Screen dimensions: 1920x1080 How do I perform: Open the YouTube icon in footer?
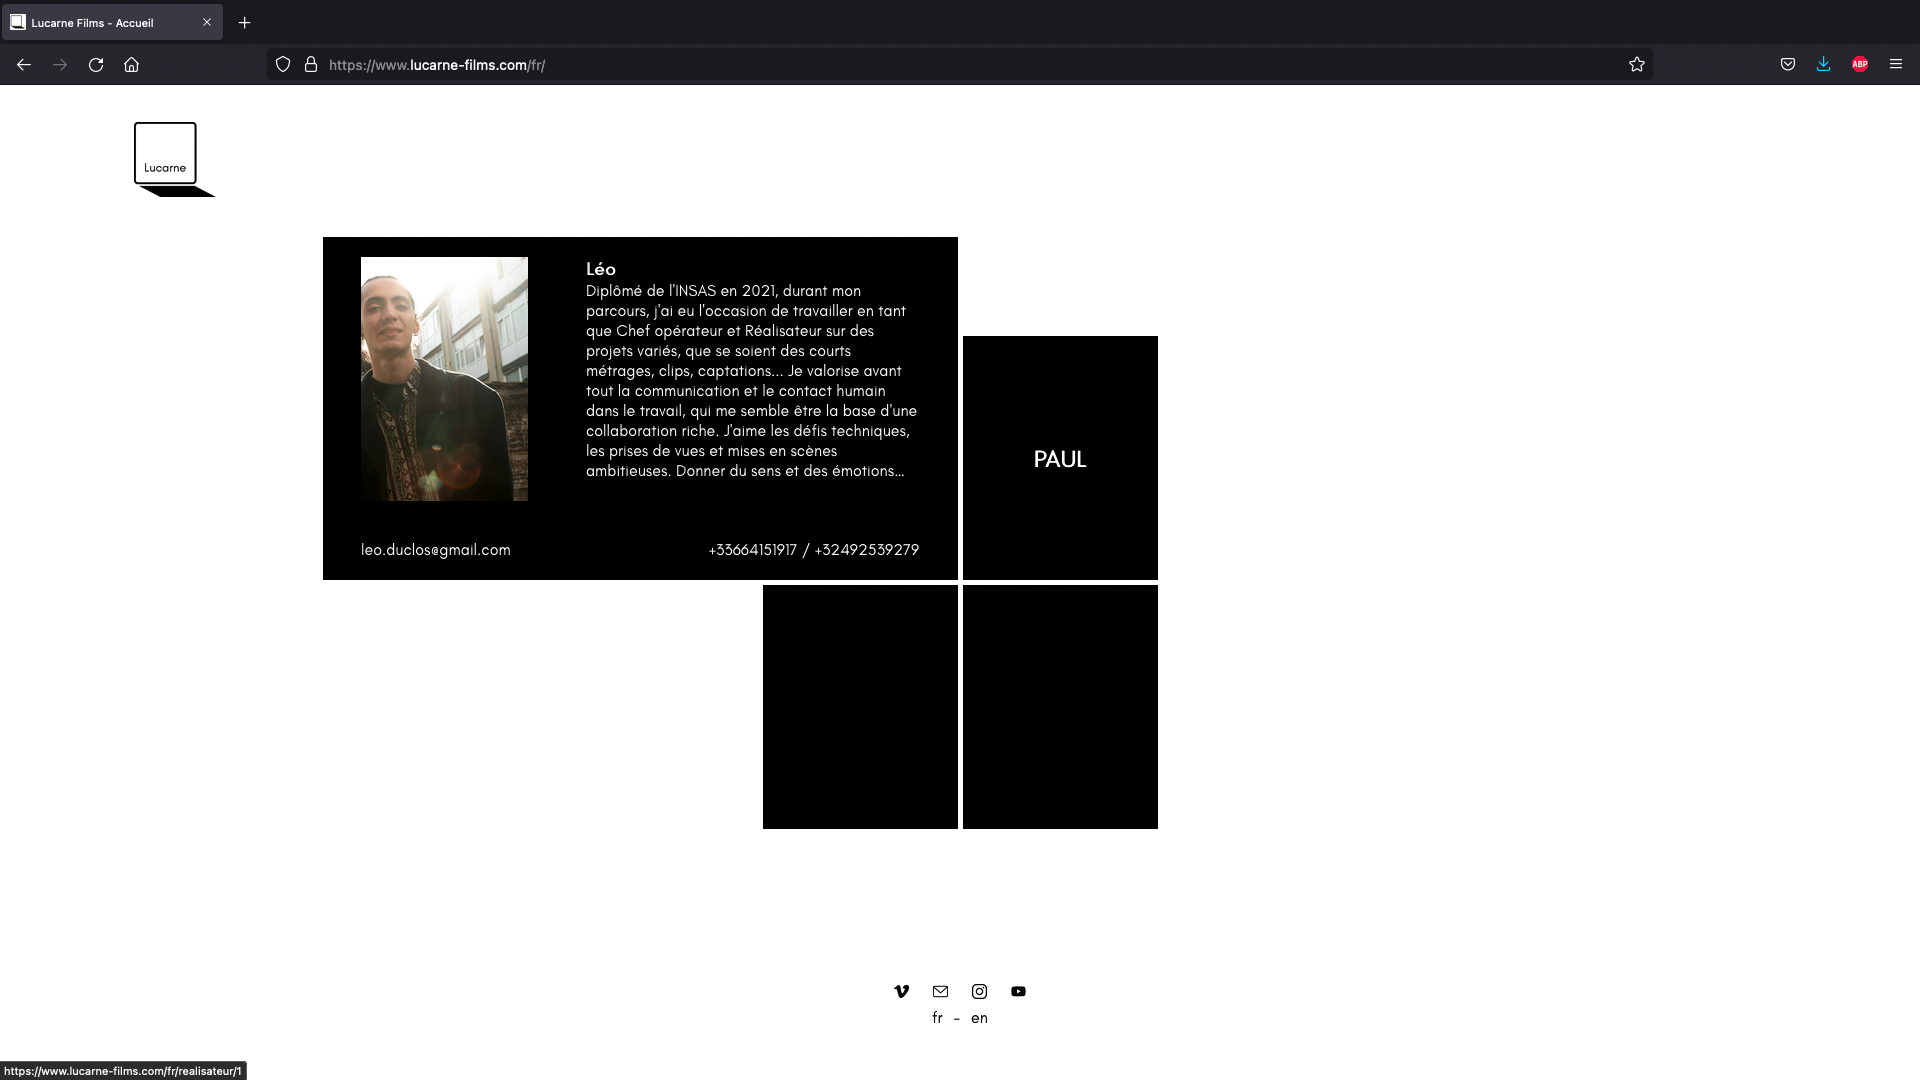[x=1018, y=991]
